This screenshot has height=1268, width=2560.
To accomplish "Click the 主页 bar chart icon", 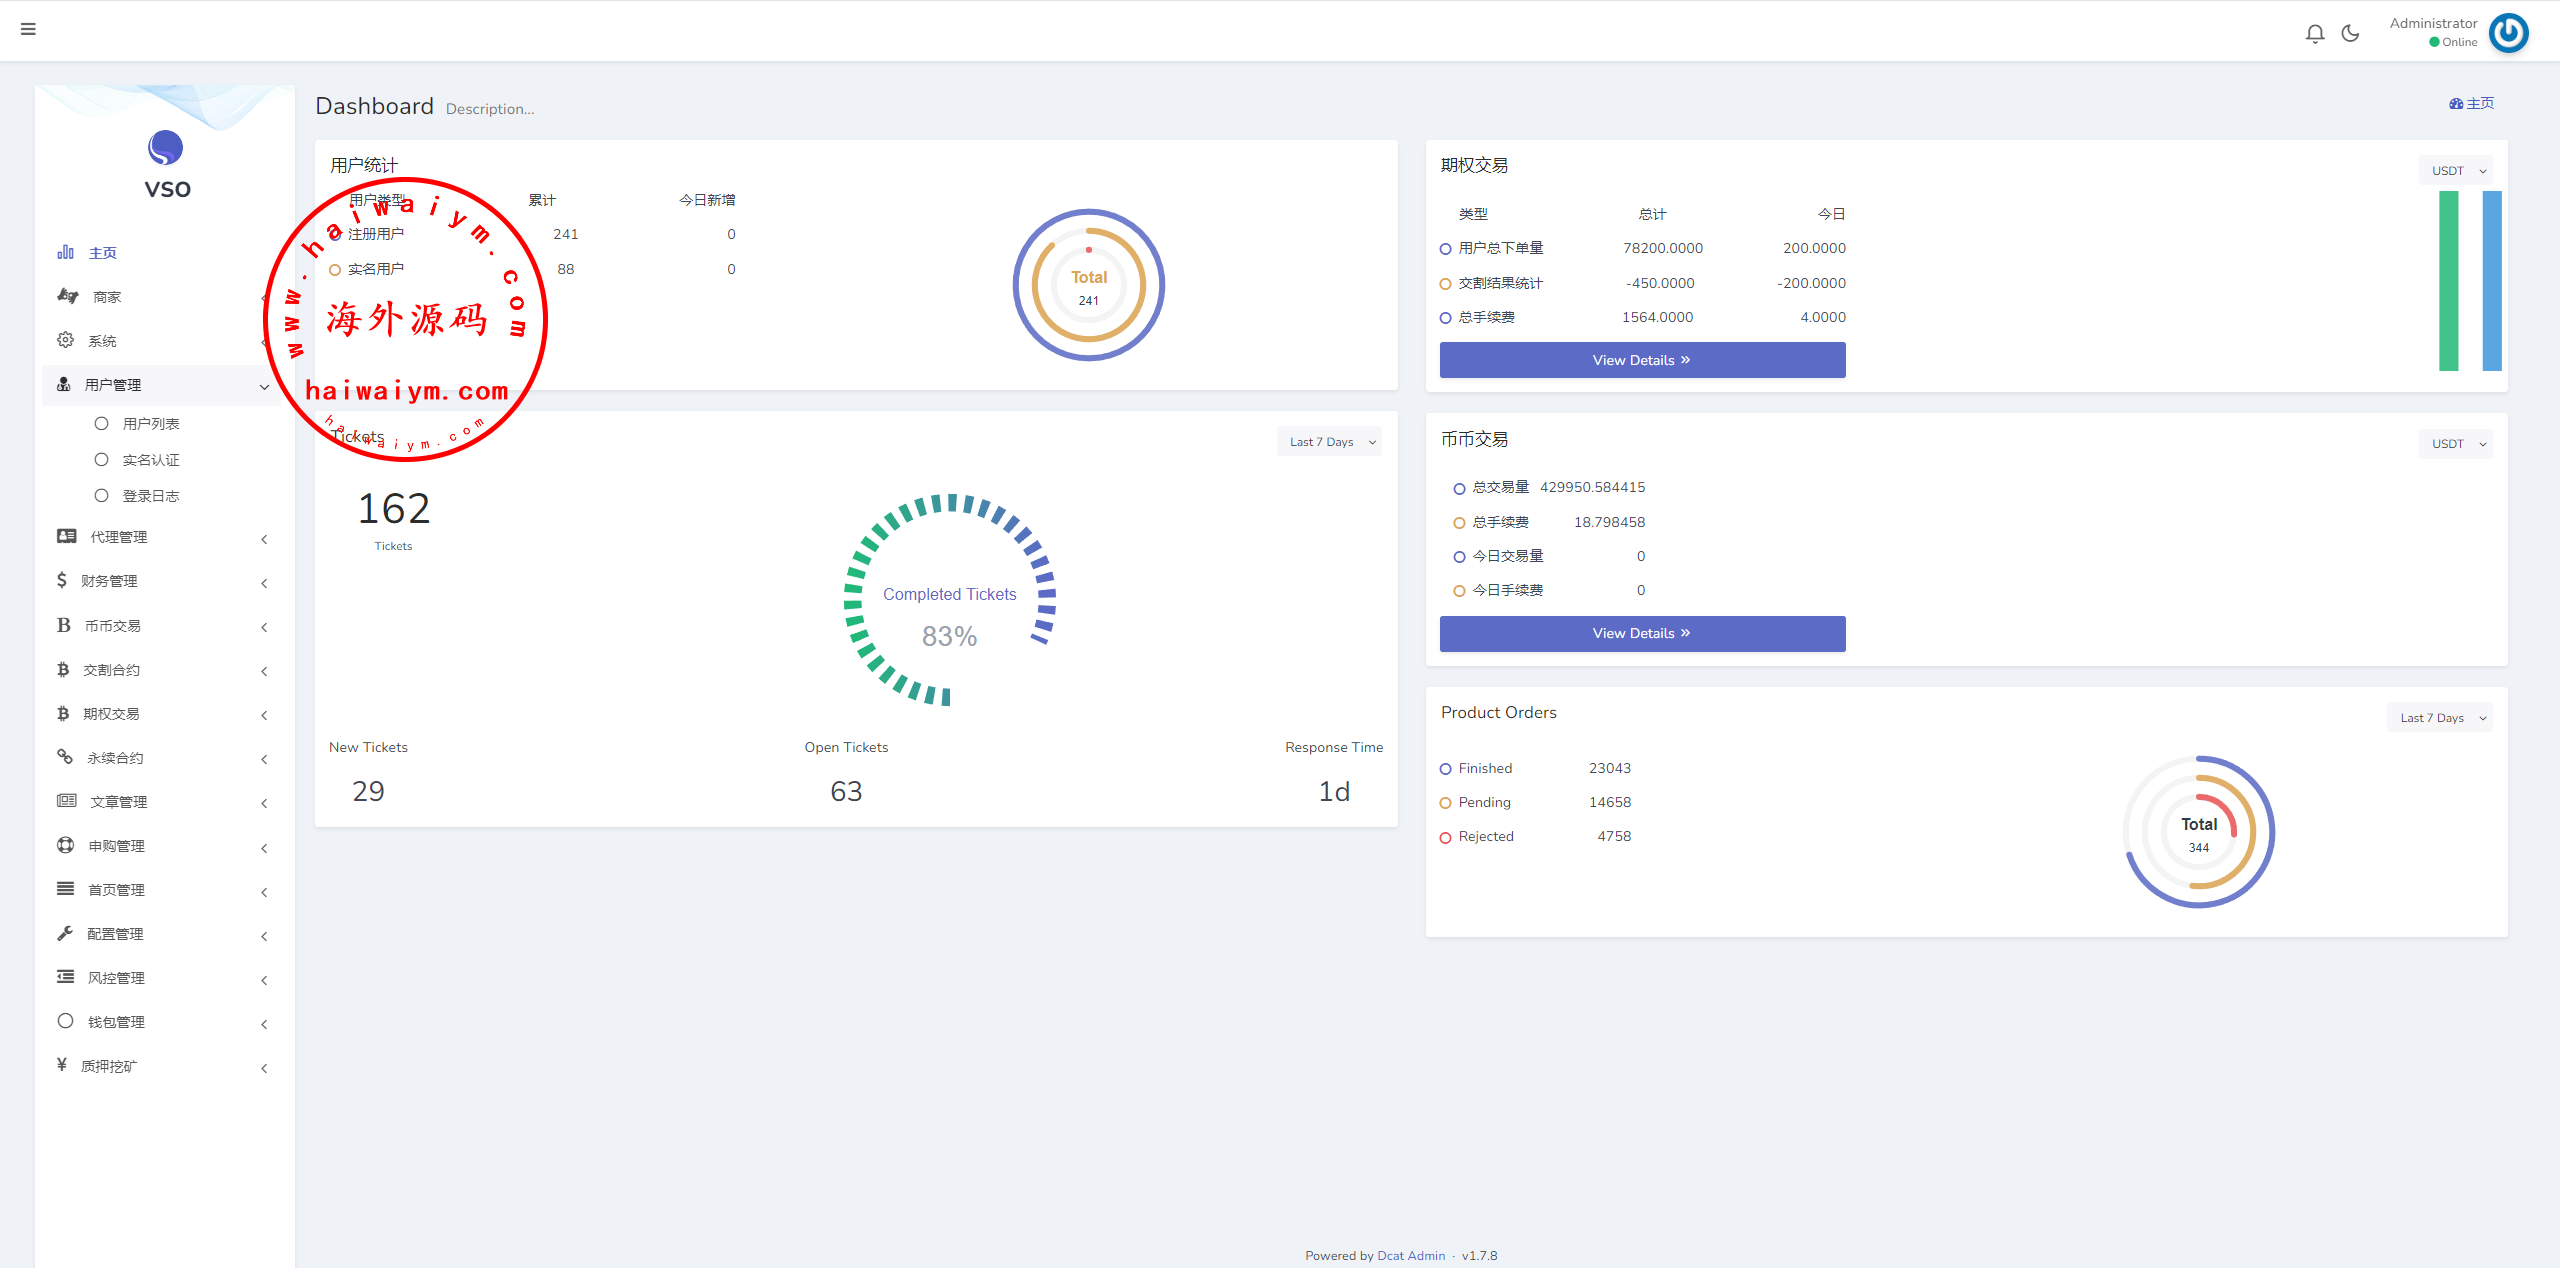I will (x=66, y=252).
